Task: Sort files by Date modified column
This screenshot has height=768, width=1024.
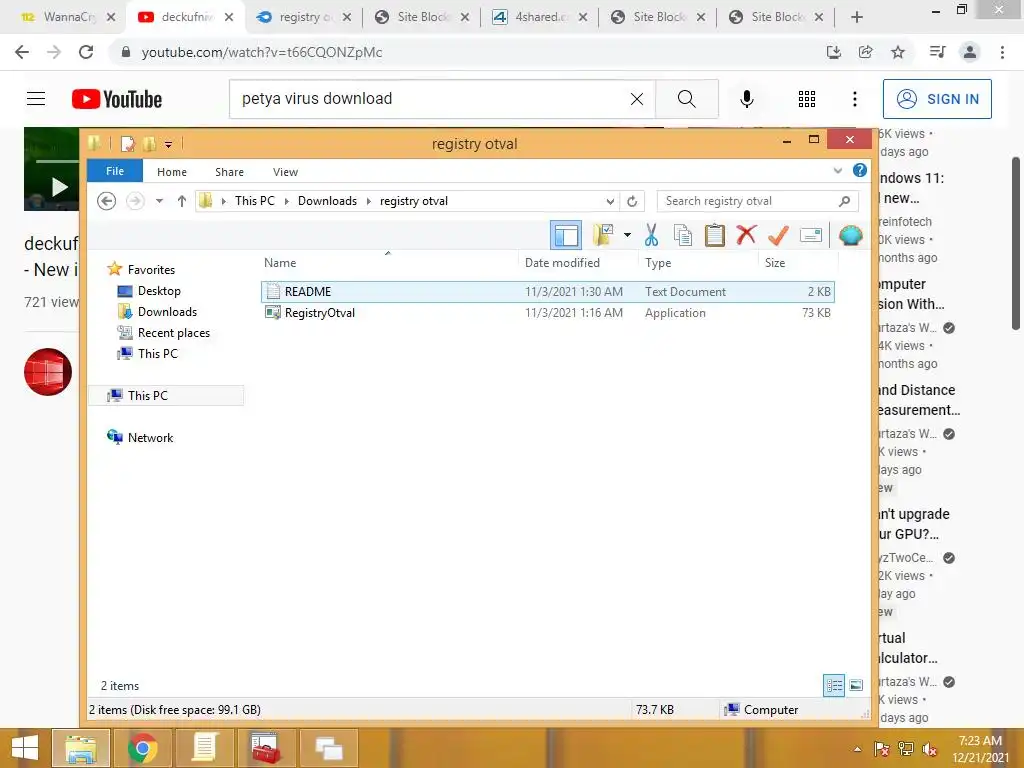Action: (562, 263)
